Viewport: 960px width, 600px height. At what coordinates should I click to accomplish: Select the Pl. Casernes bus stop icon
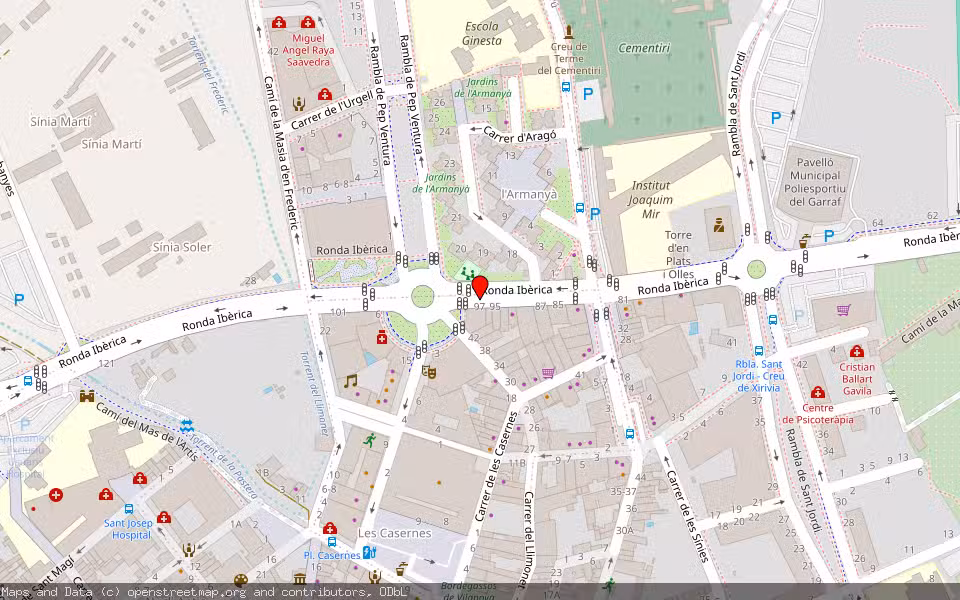click(x=332, y=542)
